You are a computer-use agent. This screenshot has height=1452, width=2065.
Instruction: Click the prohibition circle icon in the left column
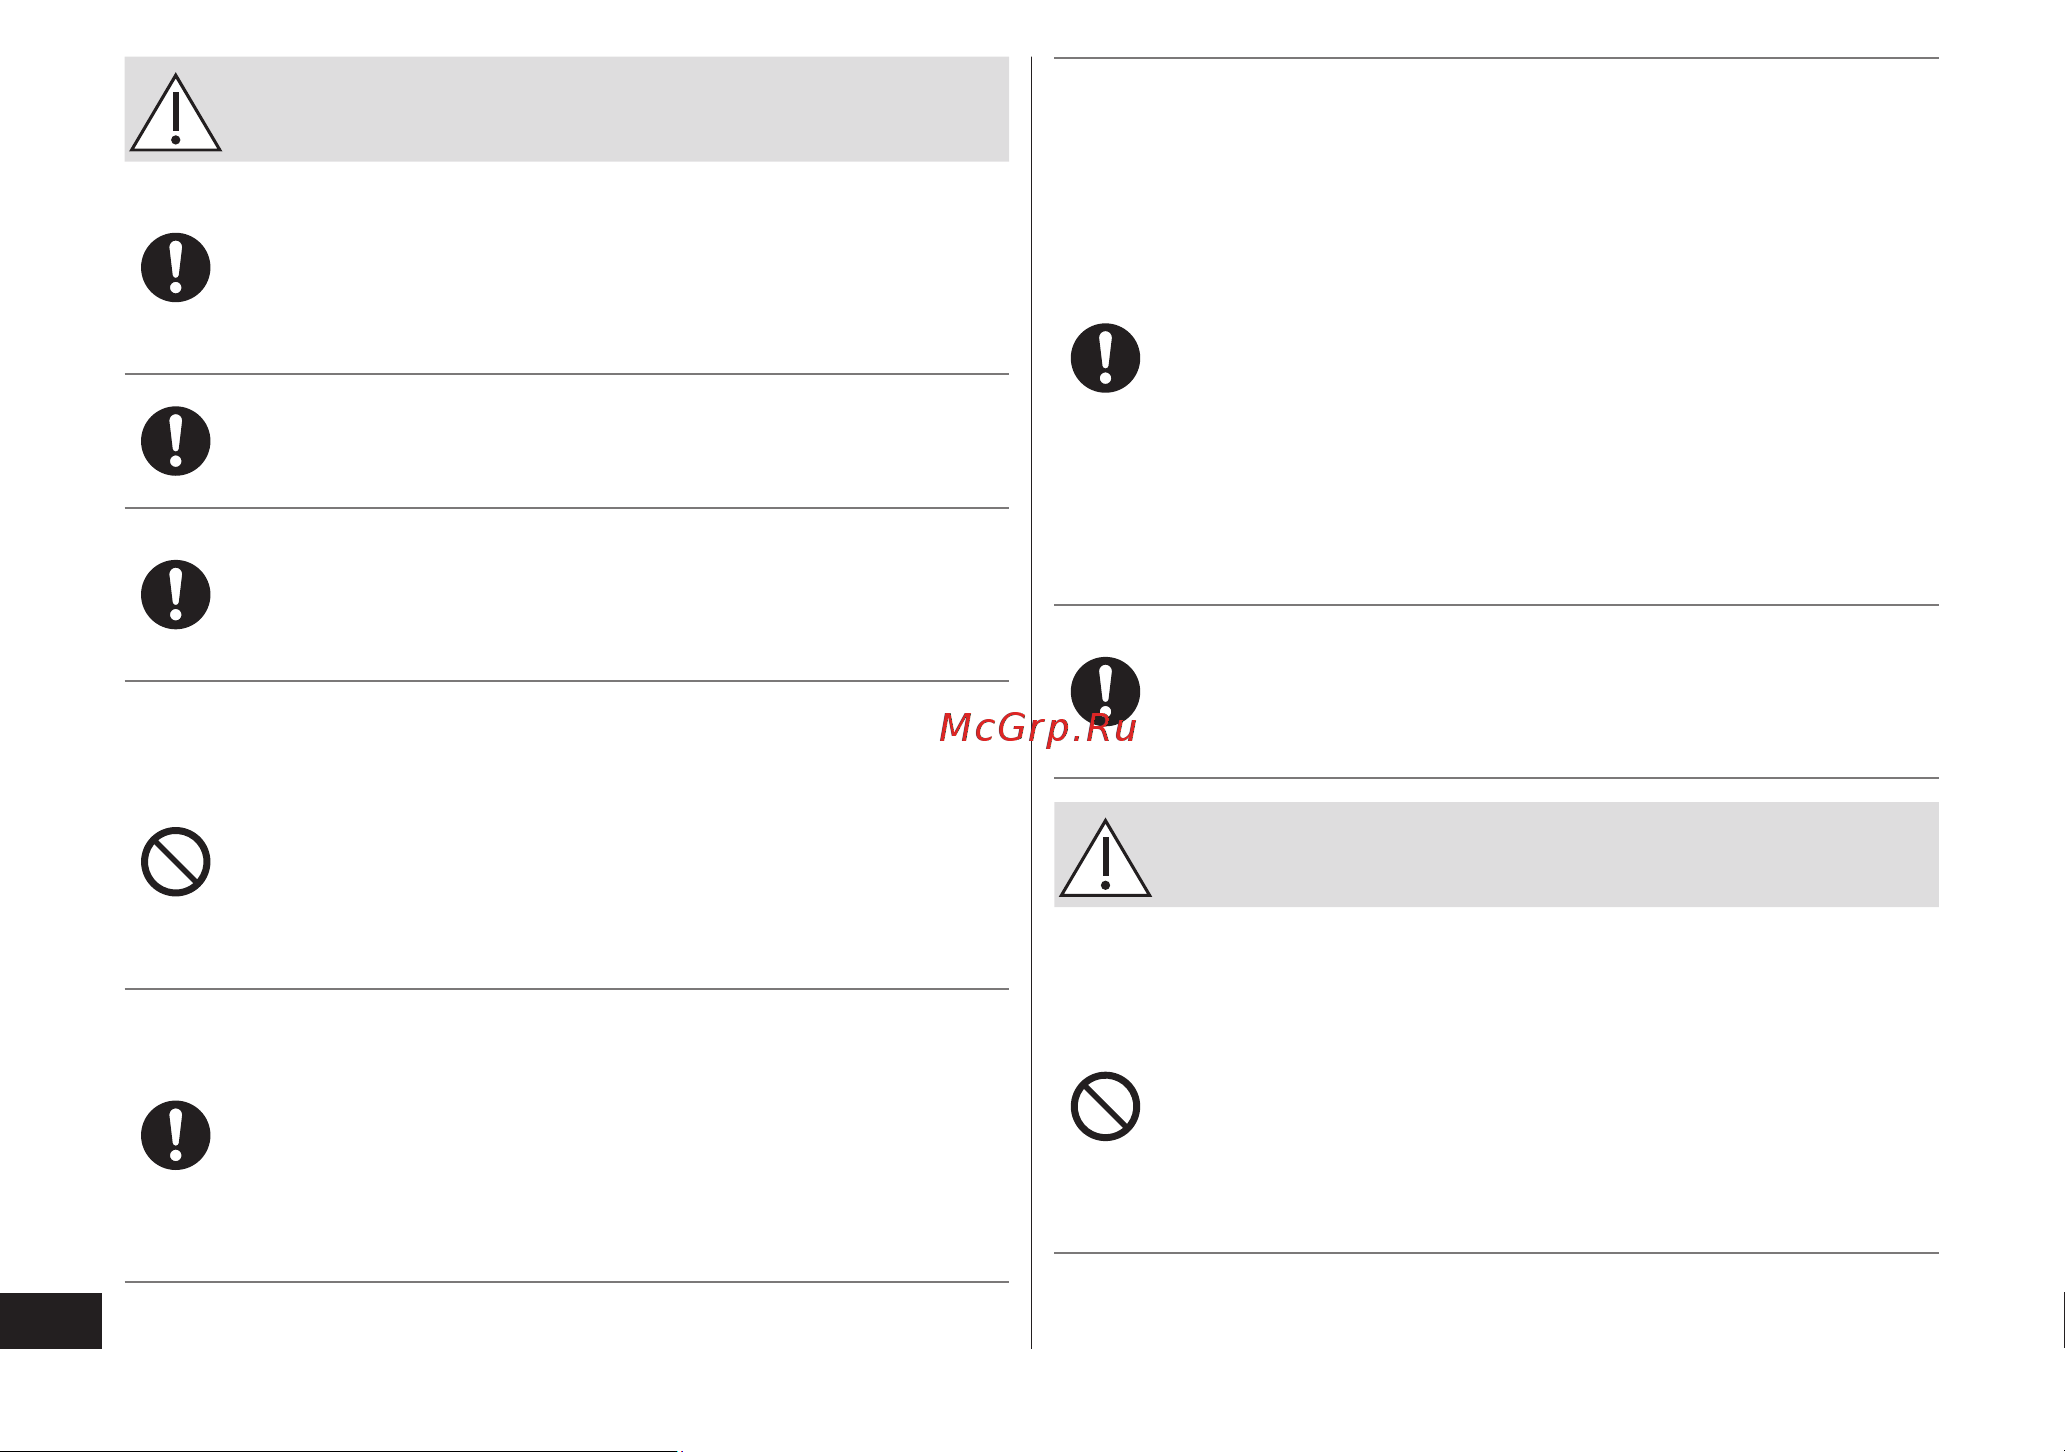175,861
